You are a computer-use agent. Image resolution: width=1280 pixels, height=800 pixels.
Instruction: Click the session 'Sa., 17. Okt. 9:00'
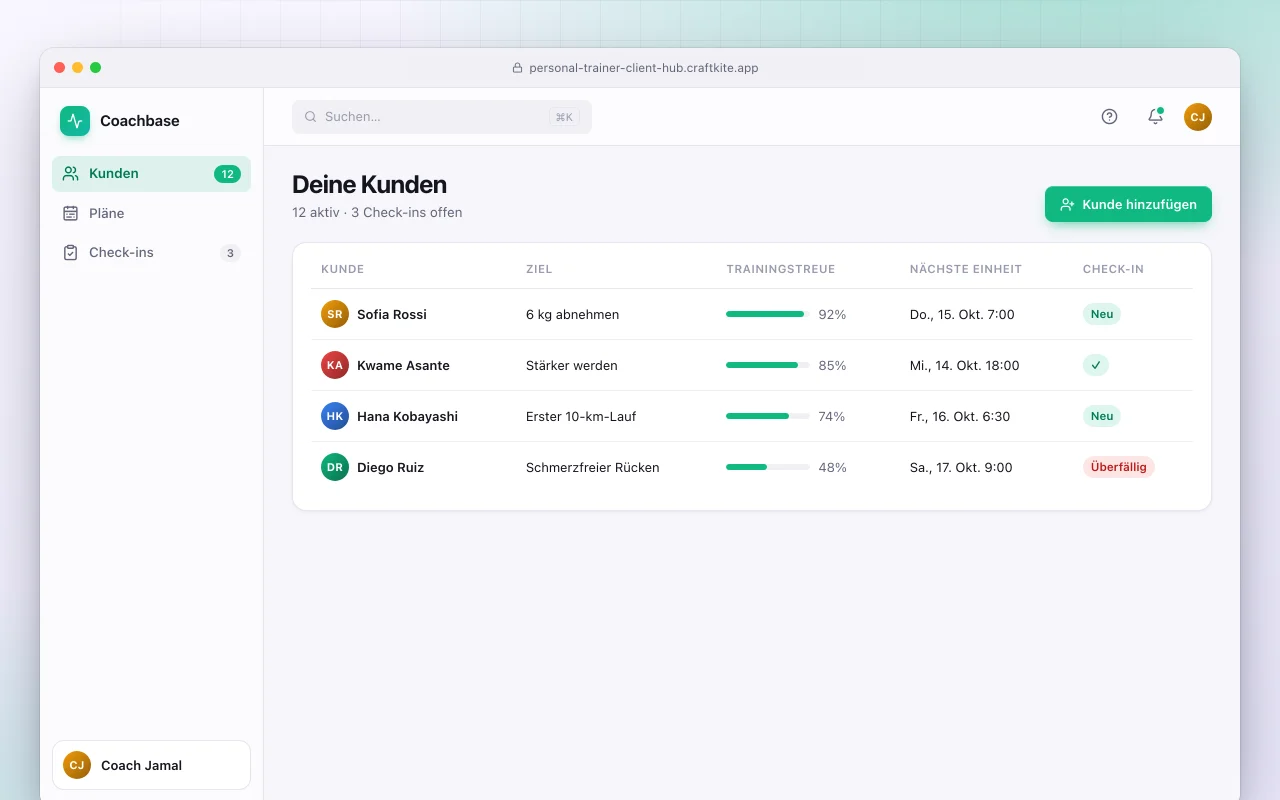961,467
